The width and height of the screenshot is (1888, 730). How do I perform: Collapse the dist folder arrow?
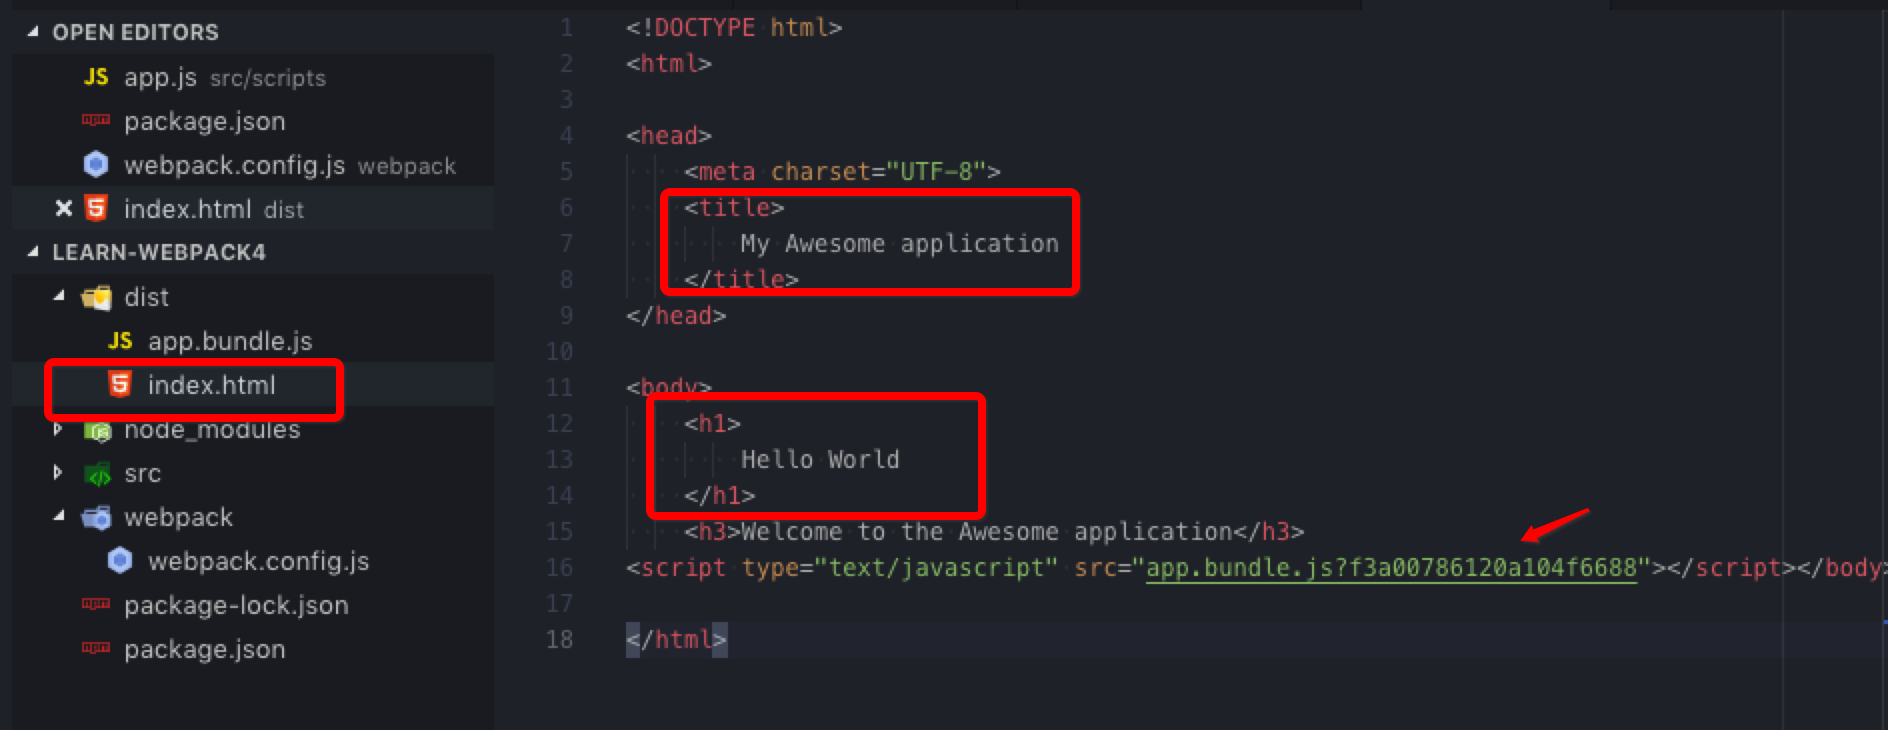pos(59,296)
